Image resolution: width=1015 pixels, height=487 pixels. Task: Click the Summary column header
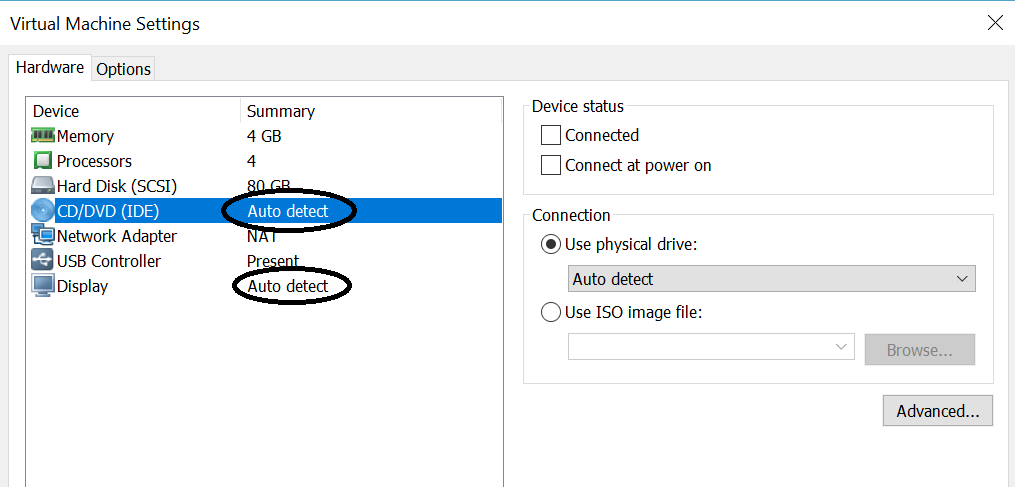(x=281, y=111)
